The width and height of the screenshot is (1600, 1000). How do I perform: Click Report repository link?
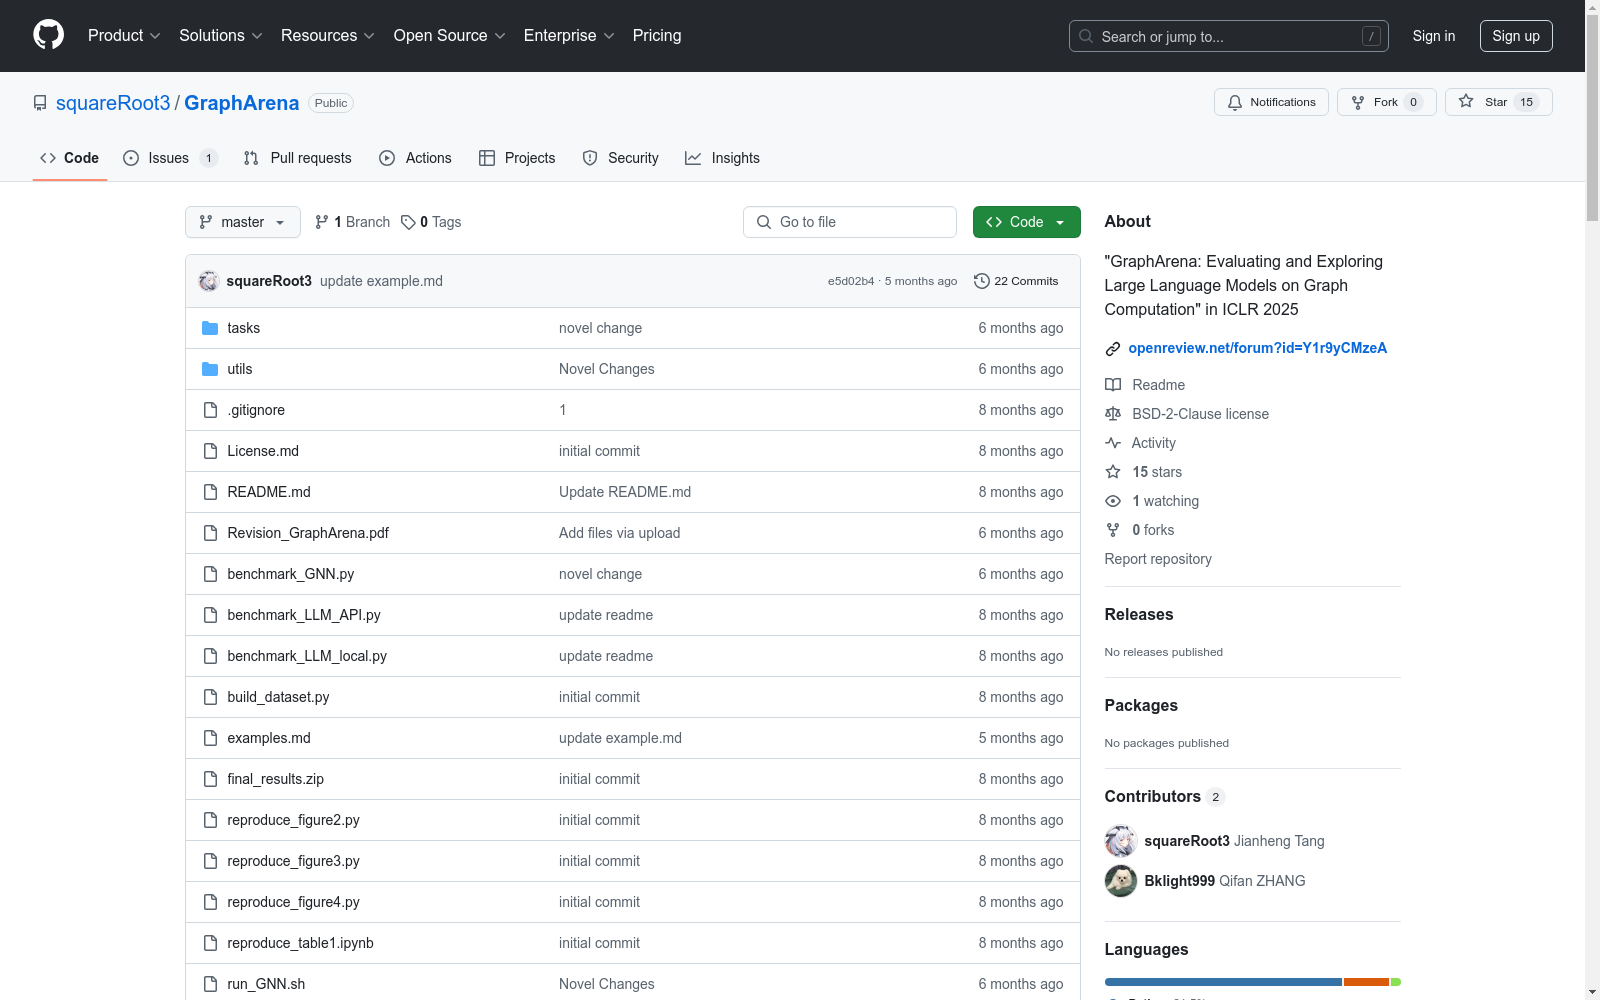pos(1158,559)
